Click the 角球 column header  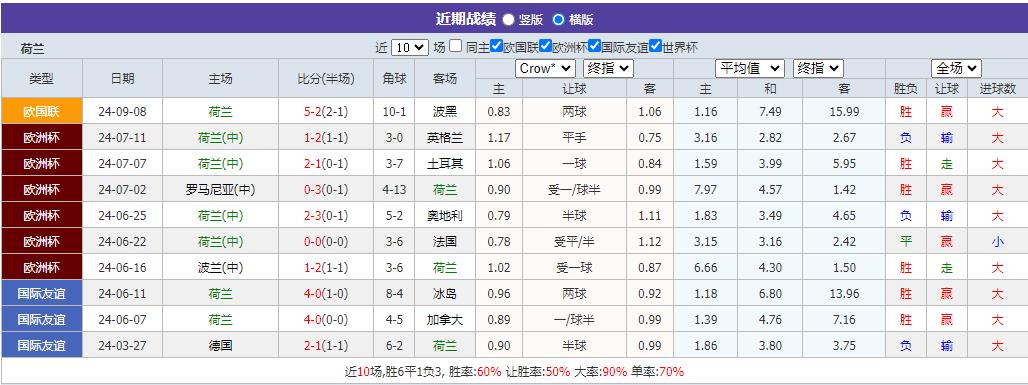[x=394, y=79]
